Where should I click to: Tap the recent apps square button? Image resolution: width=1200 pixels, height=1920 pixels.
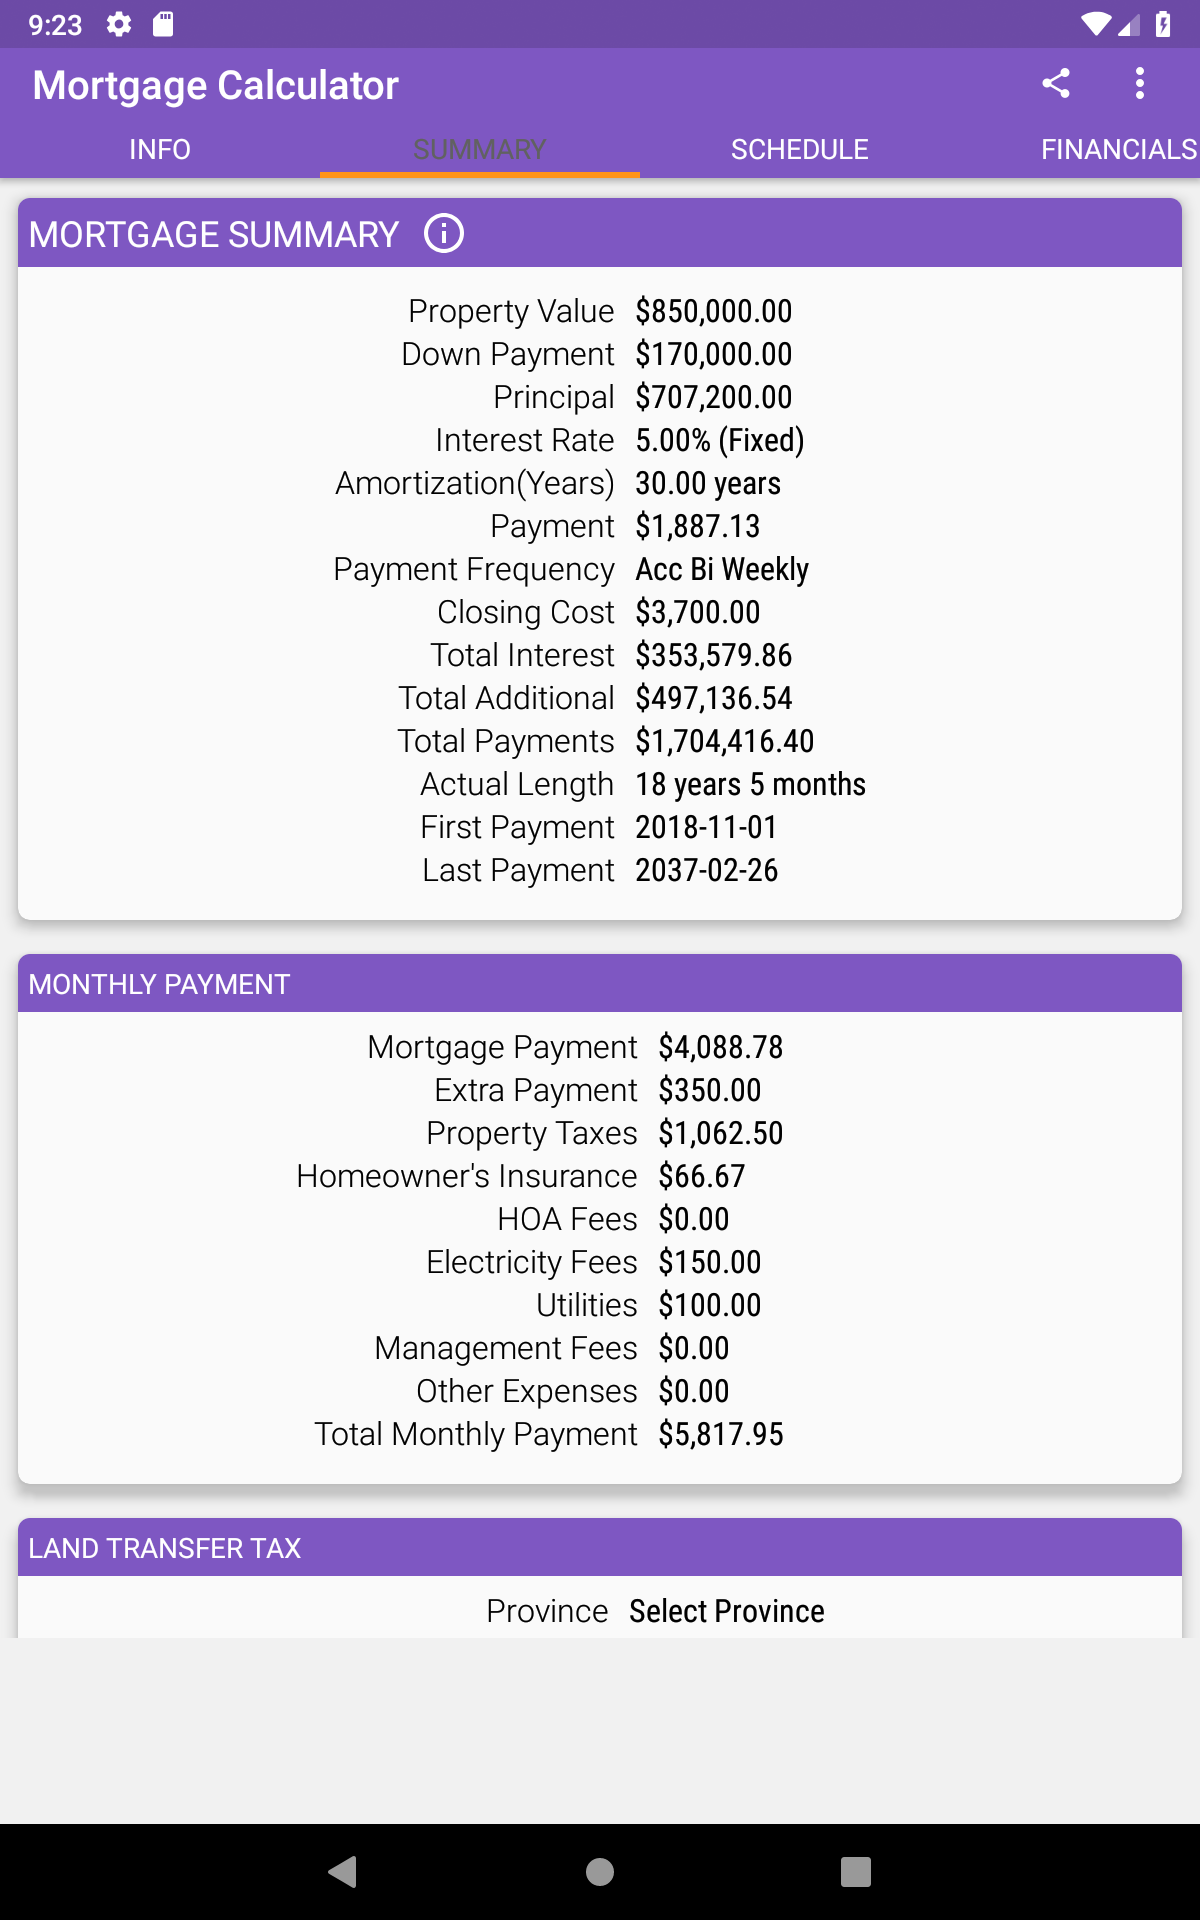(x=855, y=1871)
